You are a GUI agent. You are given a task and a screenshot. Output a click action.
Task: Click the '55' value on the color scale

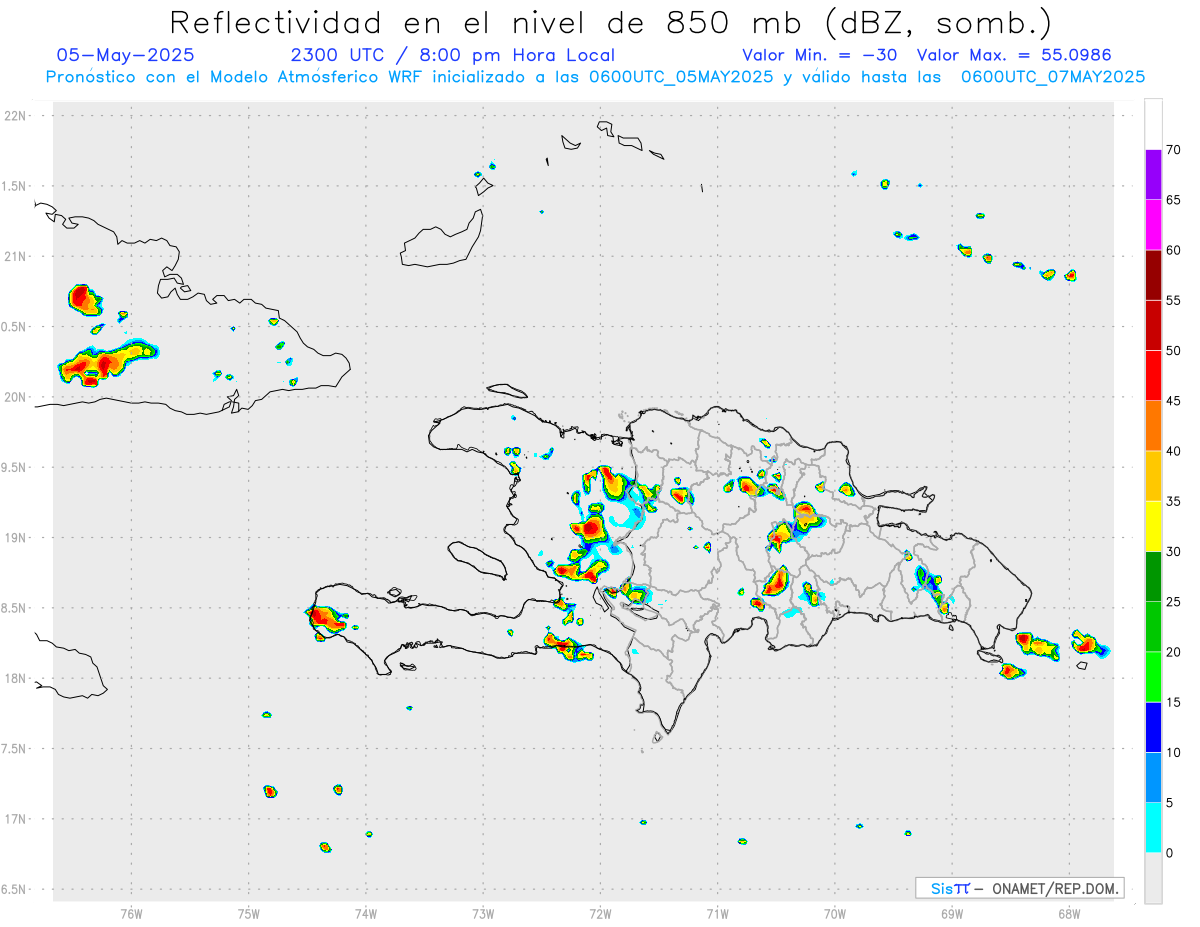click(1174, 301)
